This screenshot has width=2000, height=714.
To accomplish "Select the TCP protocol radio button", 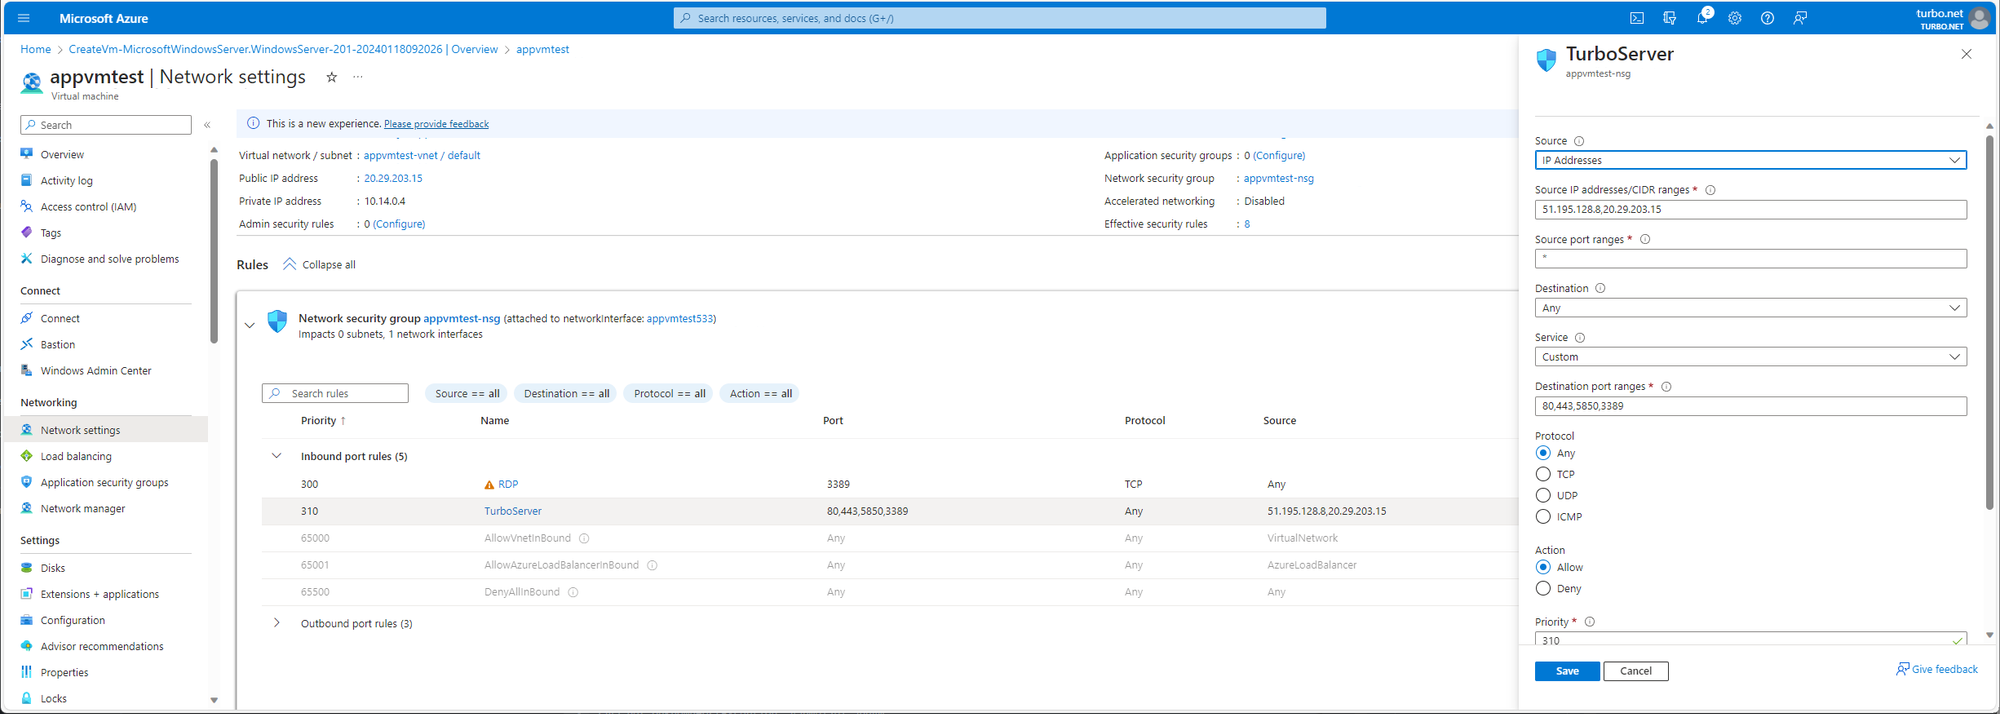I will pyautogui.click(x=1543, y=474).
